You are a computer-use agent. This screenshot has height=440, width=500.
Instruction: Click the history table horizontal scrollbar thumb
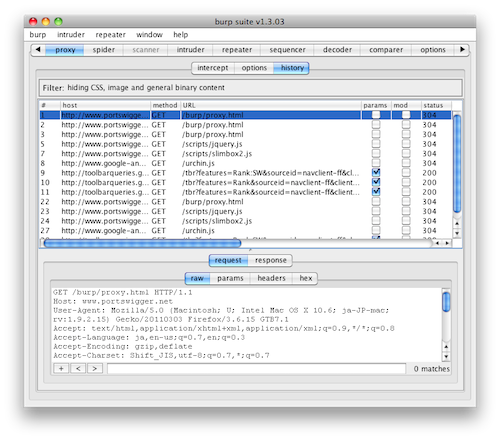[142, 244]
